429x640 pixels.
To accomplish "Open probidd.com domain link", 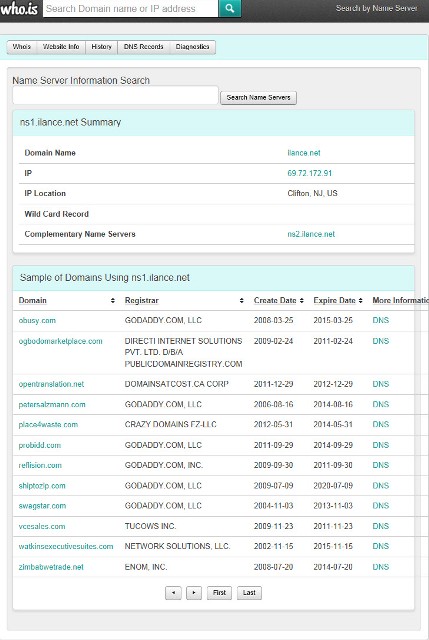I will [40, 445].
